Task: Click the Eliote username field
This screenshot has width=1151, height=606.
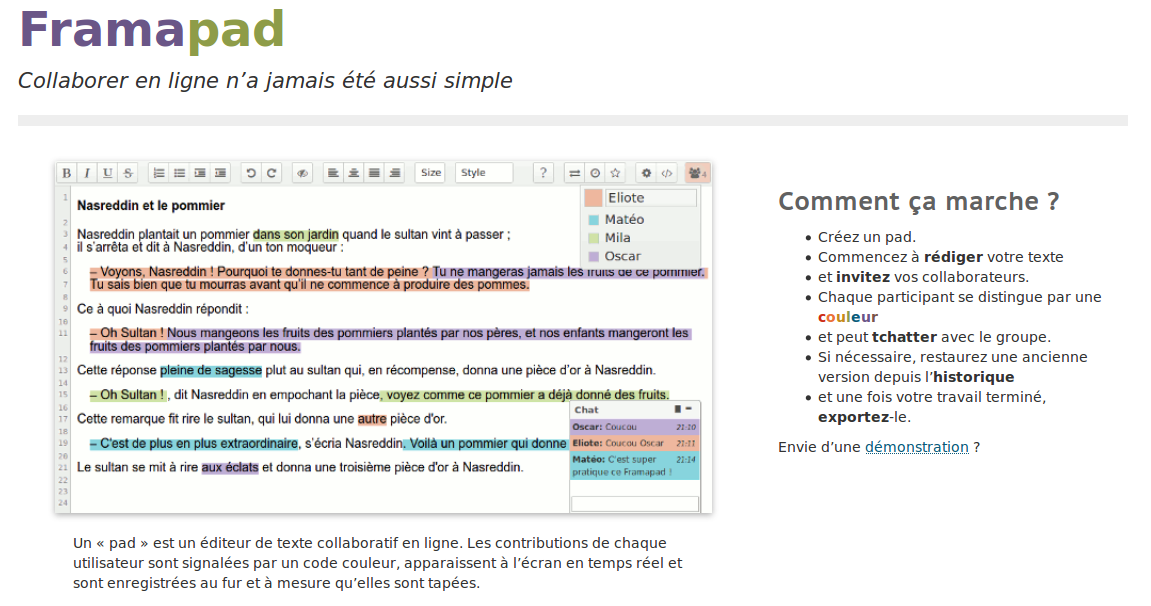Action: (650, 198)
